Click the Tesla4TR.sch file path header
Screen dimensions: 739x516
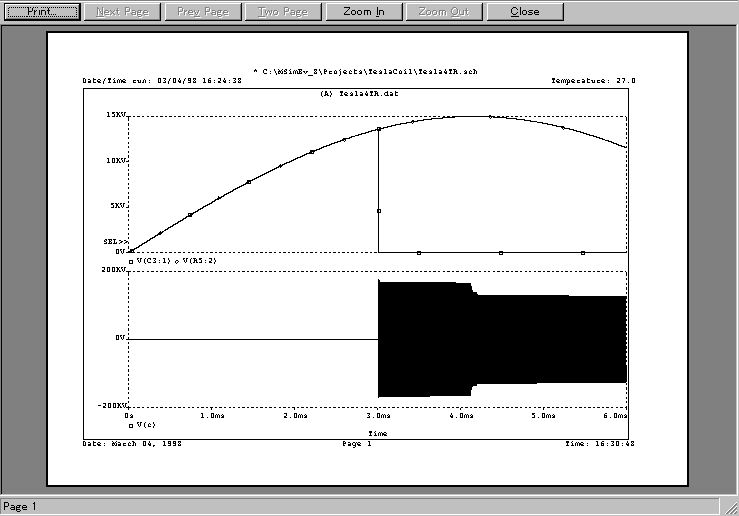click(364, 72)
